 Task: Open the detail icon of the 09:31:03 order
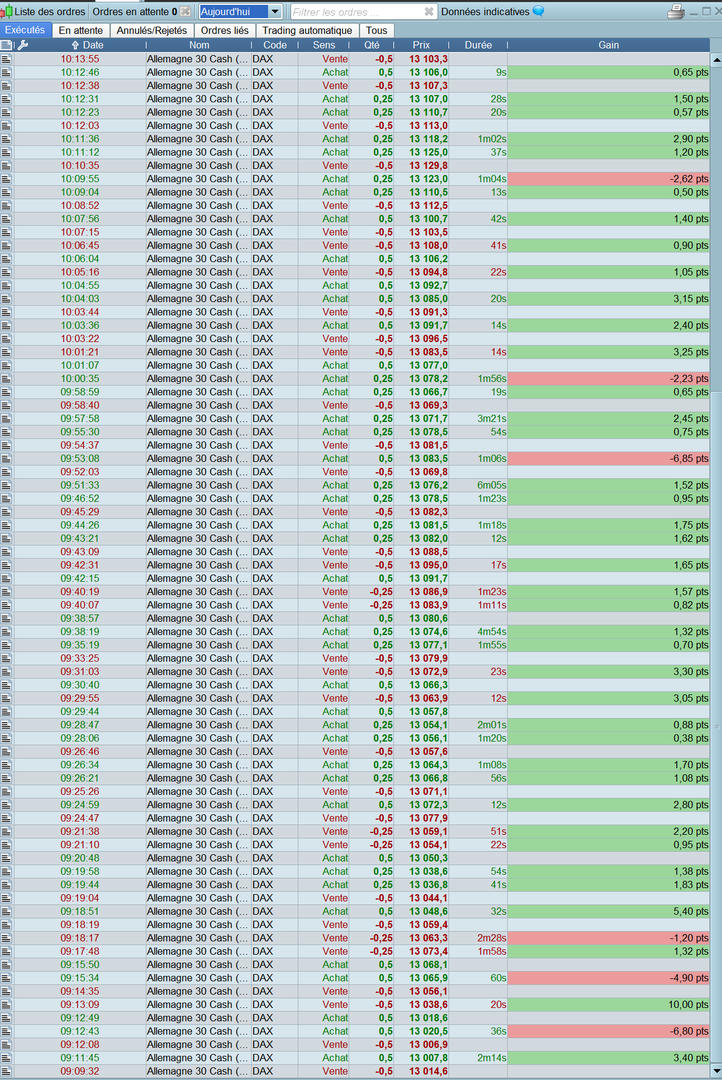7,672
